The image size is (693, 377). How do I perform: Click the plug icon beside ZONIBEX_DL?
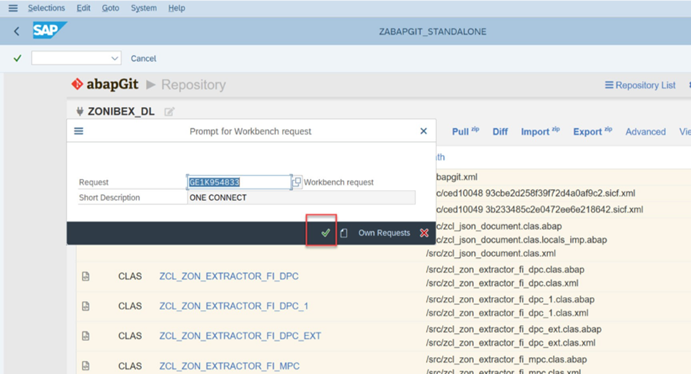(x=80, y=111)
